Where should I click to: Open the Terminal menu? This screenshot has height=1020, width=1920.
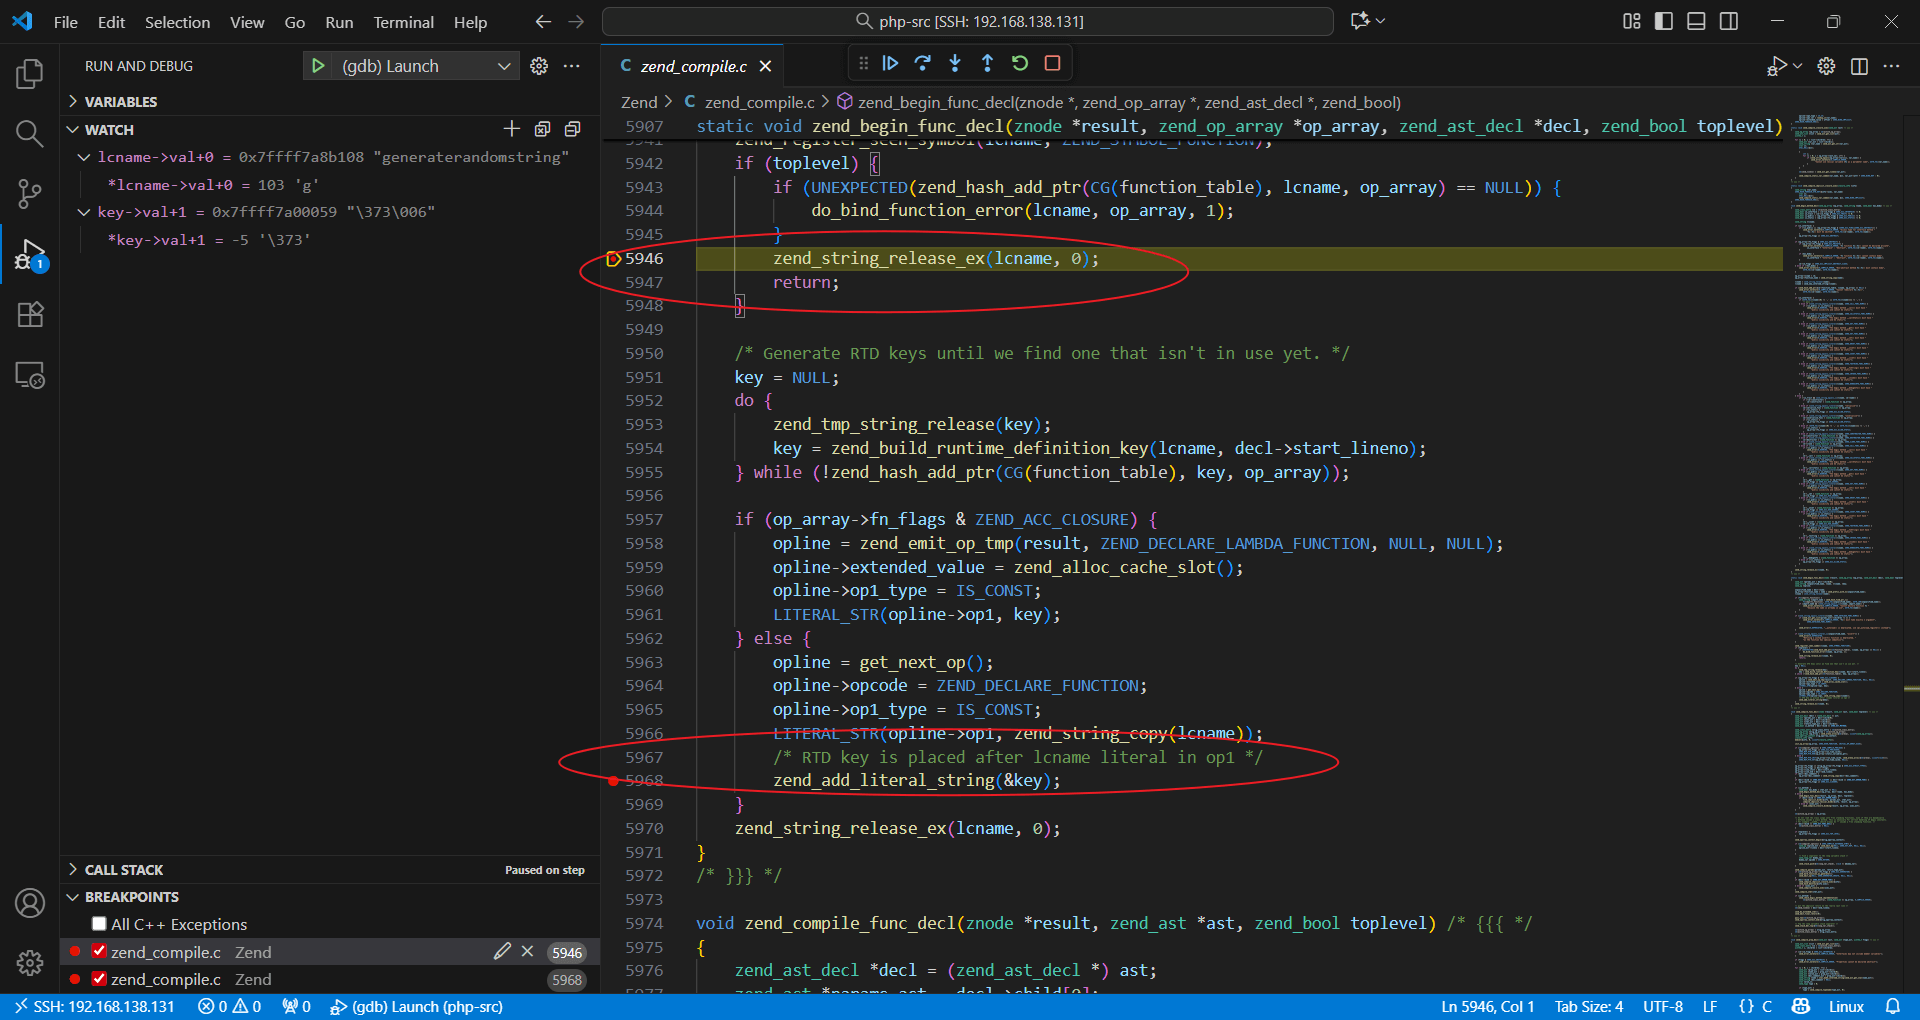(x=403, y=22)
